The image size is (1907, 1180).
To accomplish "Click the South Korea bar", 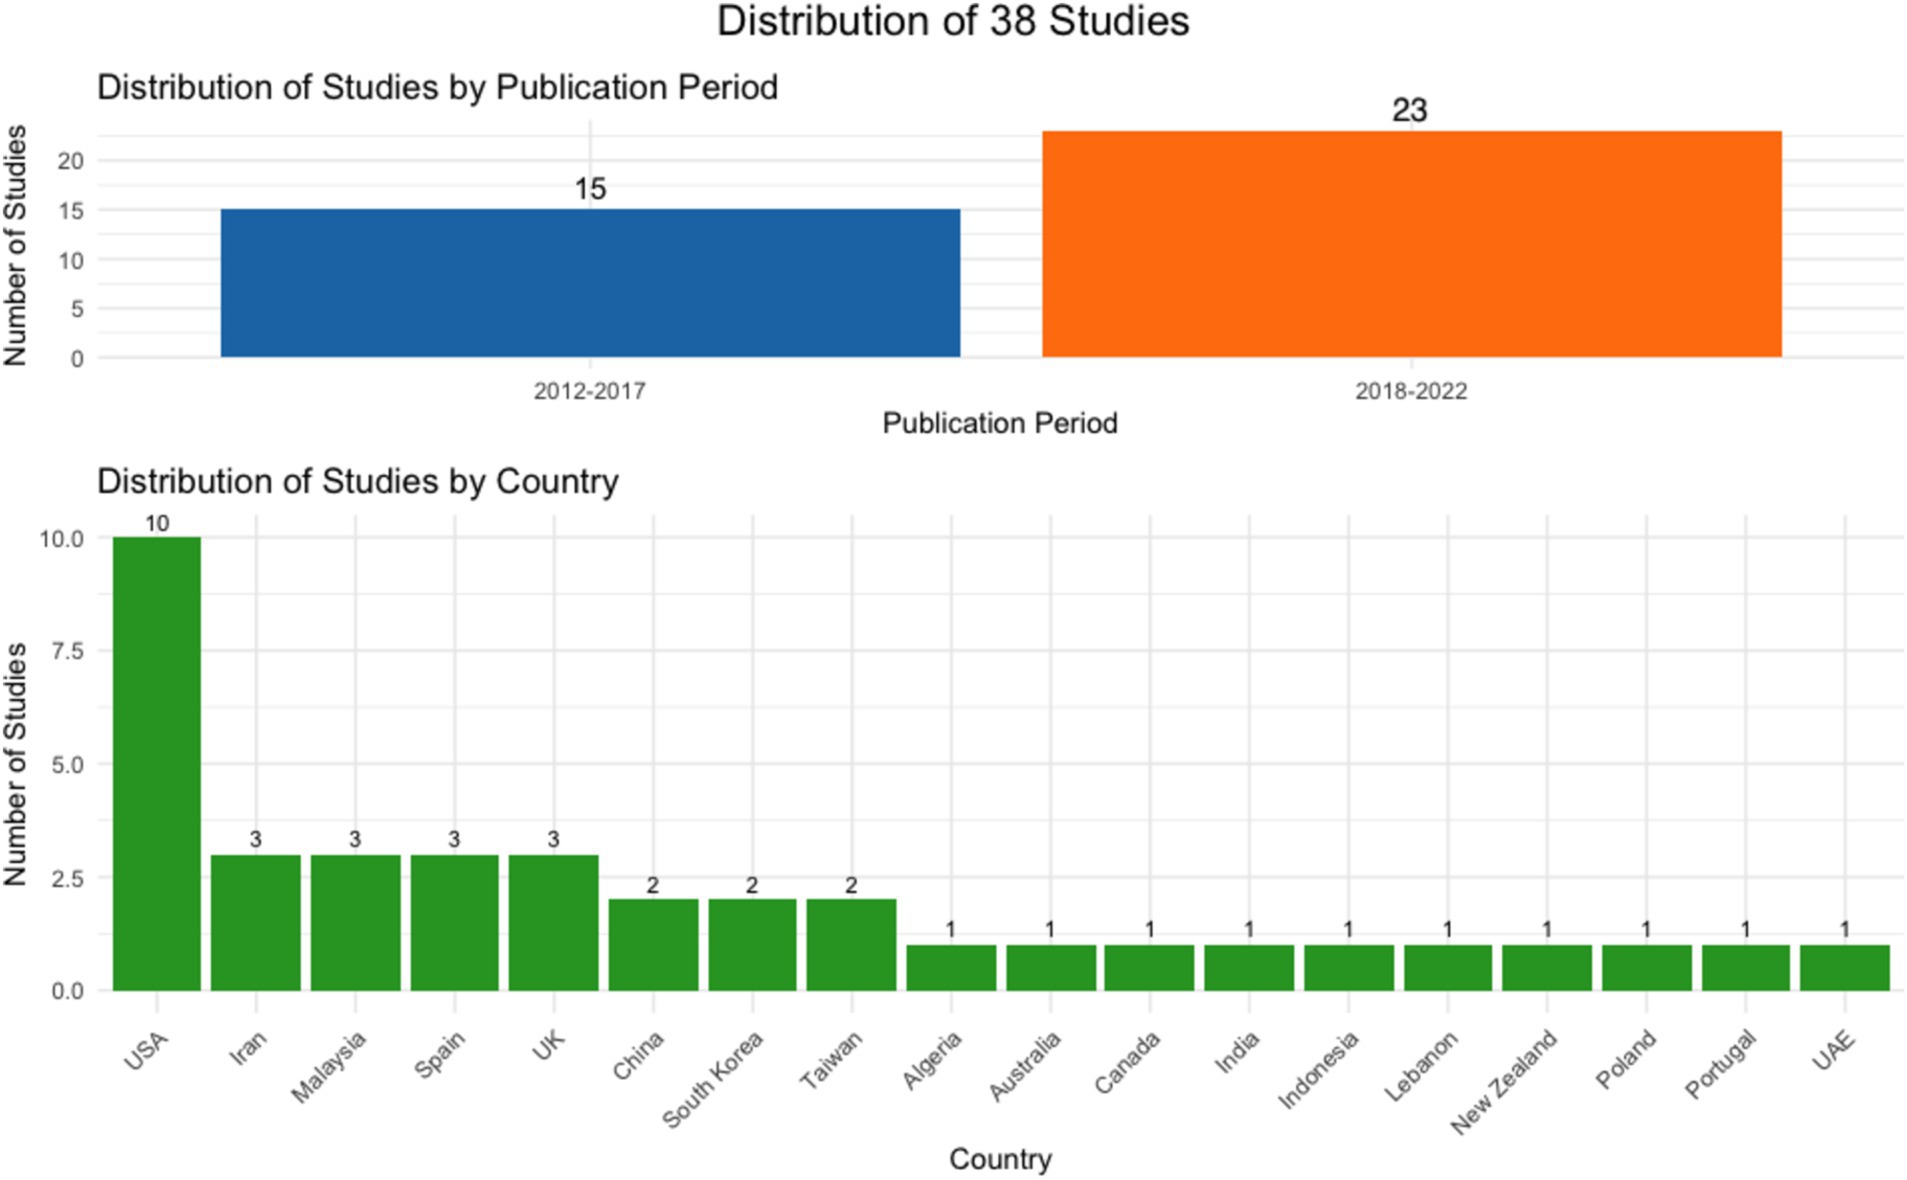I will 752,945.
